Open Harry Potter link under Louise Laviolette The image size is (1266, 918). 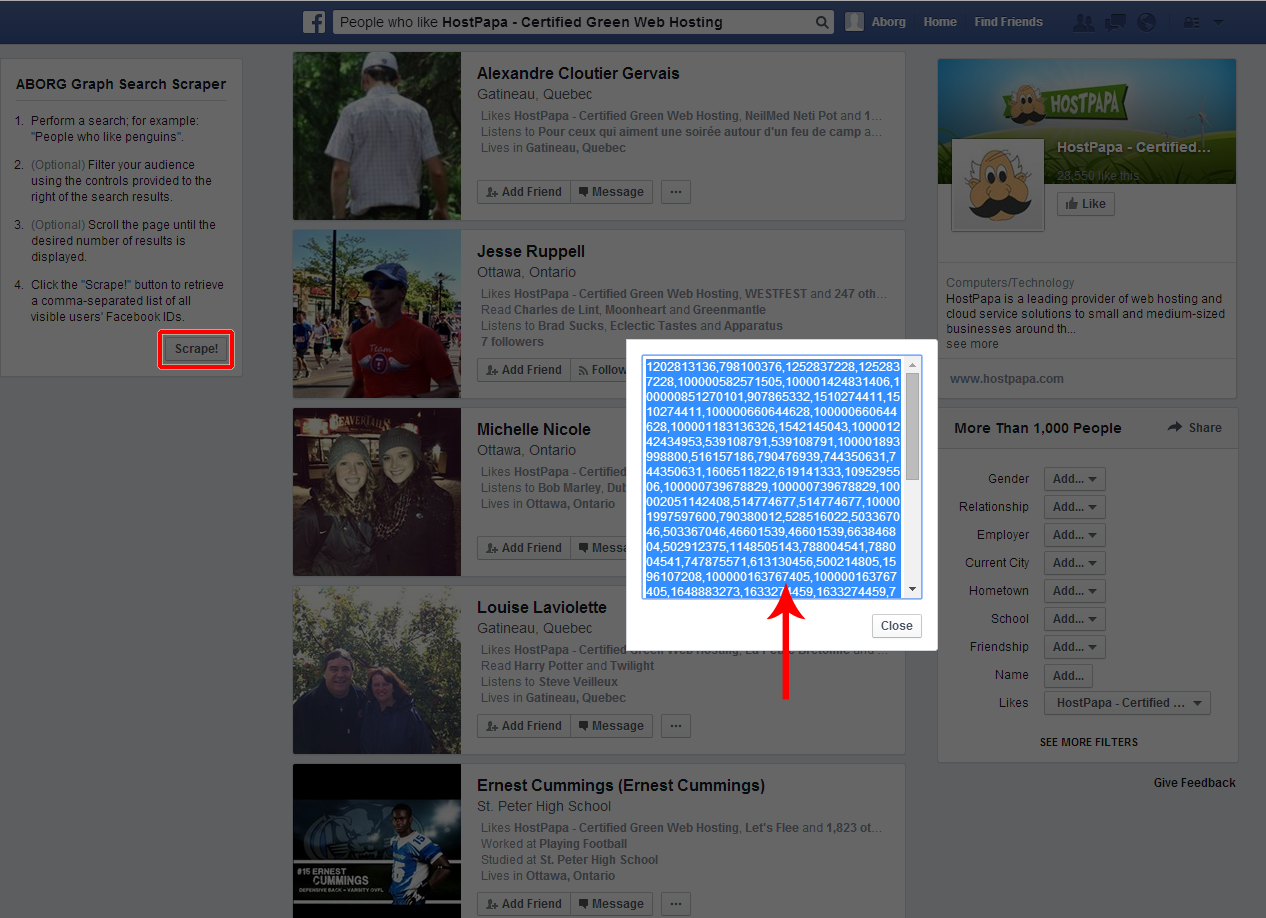[x=548, y=666]
